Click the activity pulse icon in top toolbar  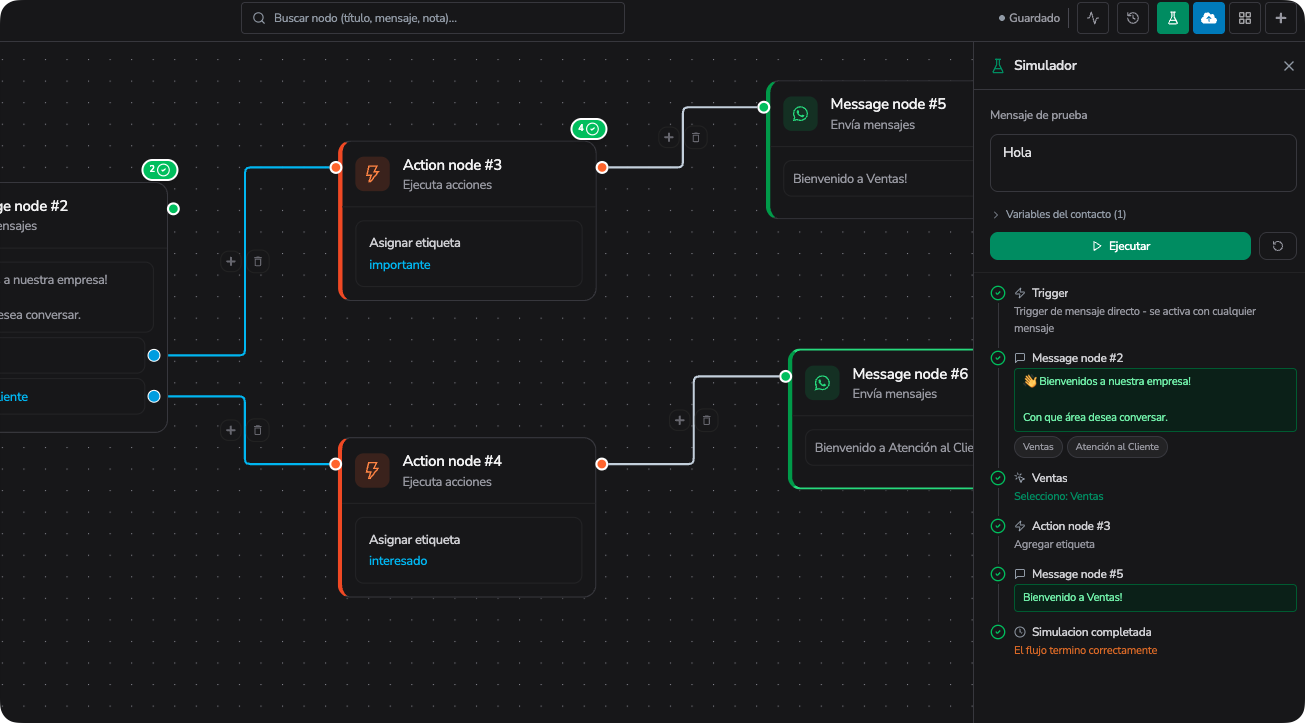[x=1093, y=18]
